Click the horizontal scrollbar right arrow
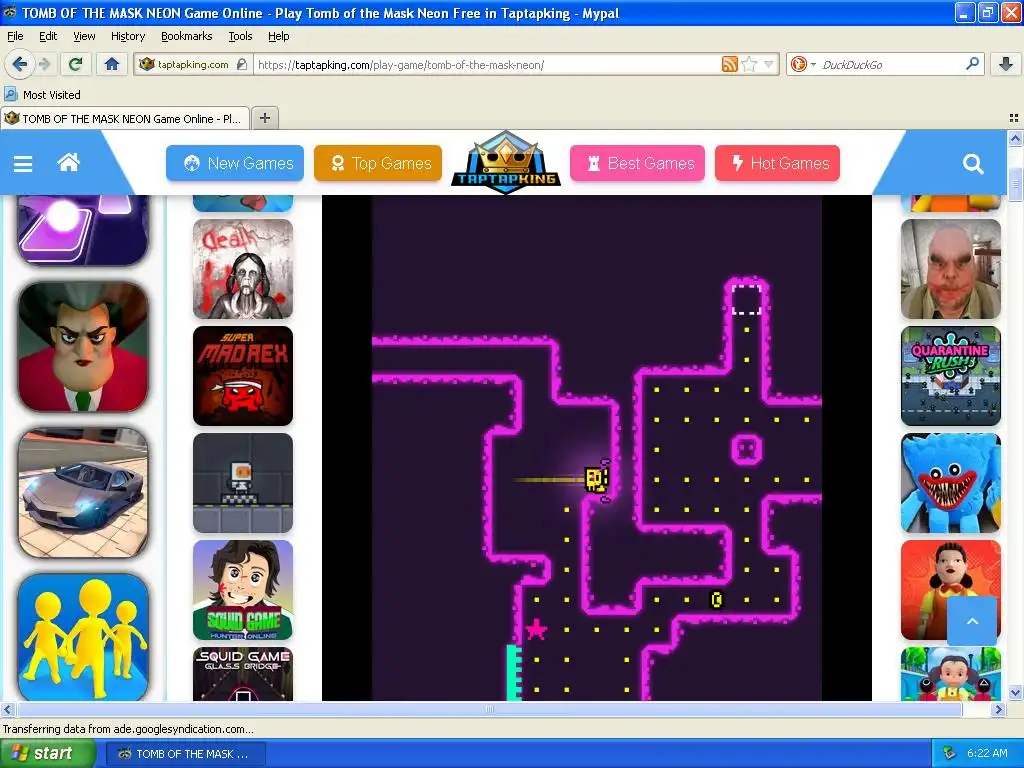 999,709
